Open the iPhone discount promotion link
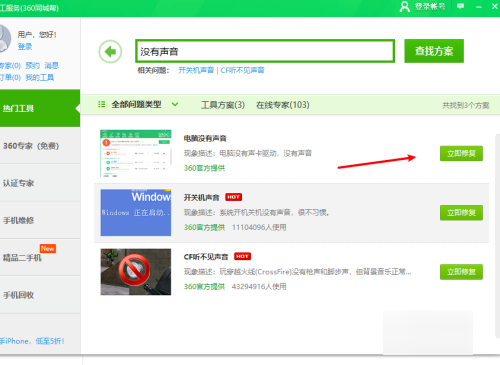Viewport: 500px width, 365px height. click(32, 341)
